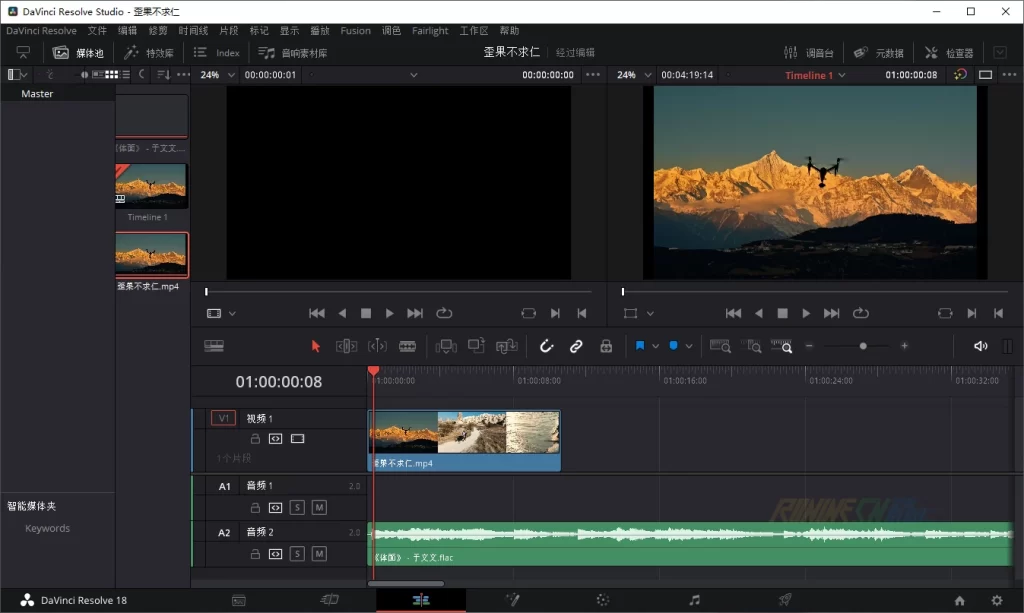Open project settings gear icon
This screenshot has width=1024, height=613.
click(x=996, y=600)
